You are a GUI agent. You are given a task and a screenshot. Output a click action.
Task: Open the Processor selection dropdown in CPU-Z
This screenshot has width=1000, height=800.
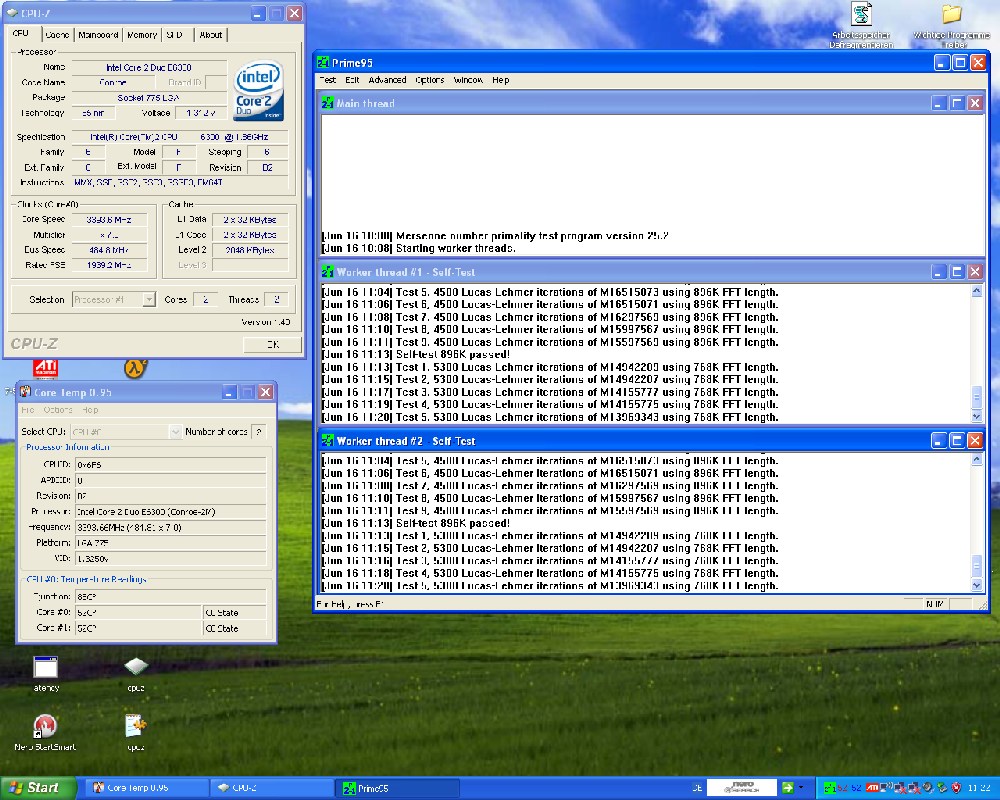click(x=149, y=299)
